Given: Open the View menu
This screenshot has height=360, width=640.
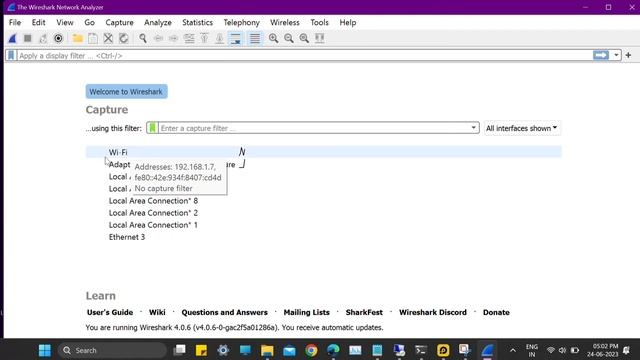Looking at the screenshot, I should (x=64, y=22).
